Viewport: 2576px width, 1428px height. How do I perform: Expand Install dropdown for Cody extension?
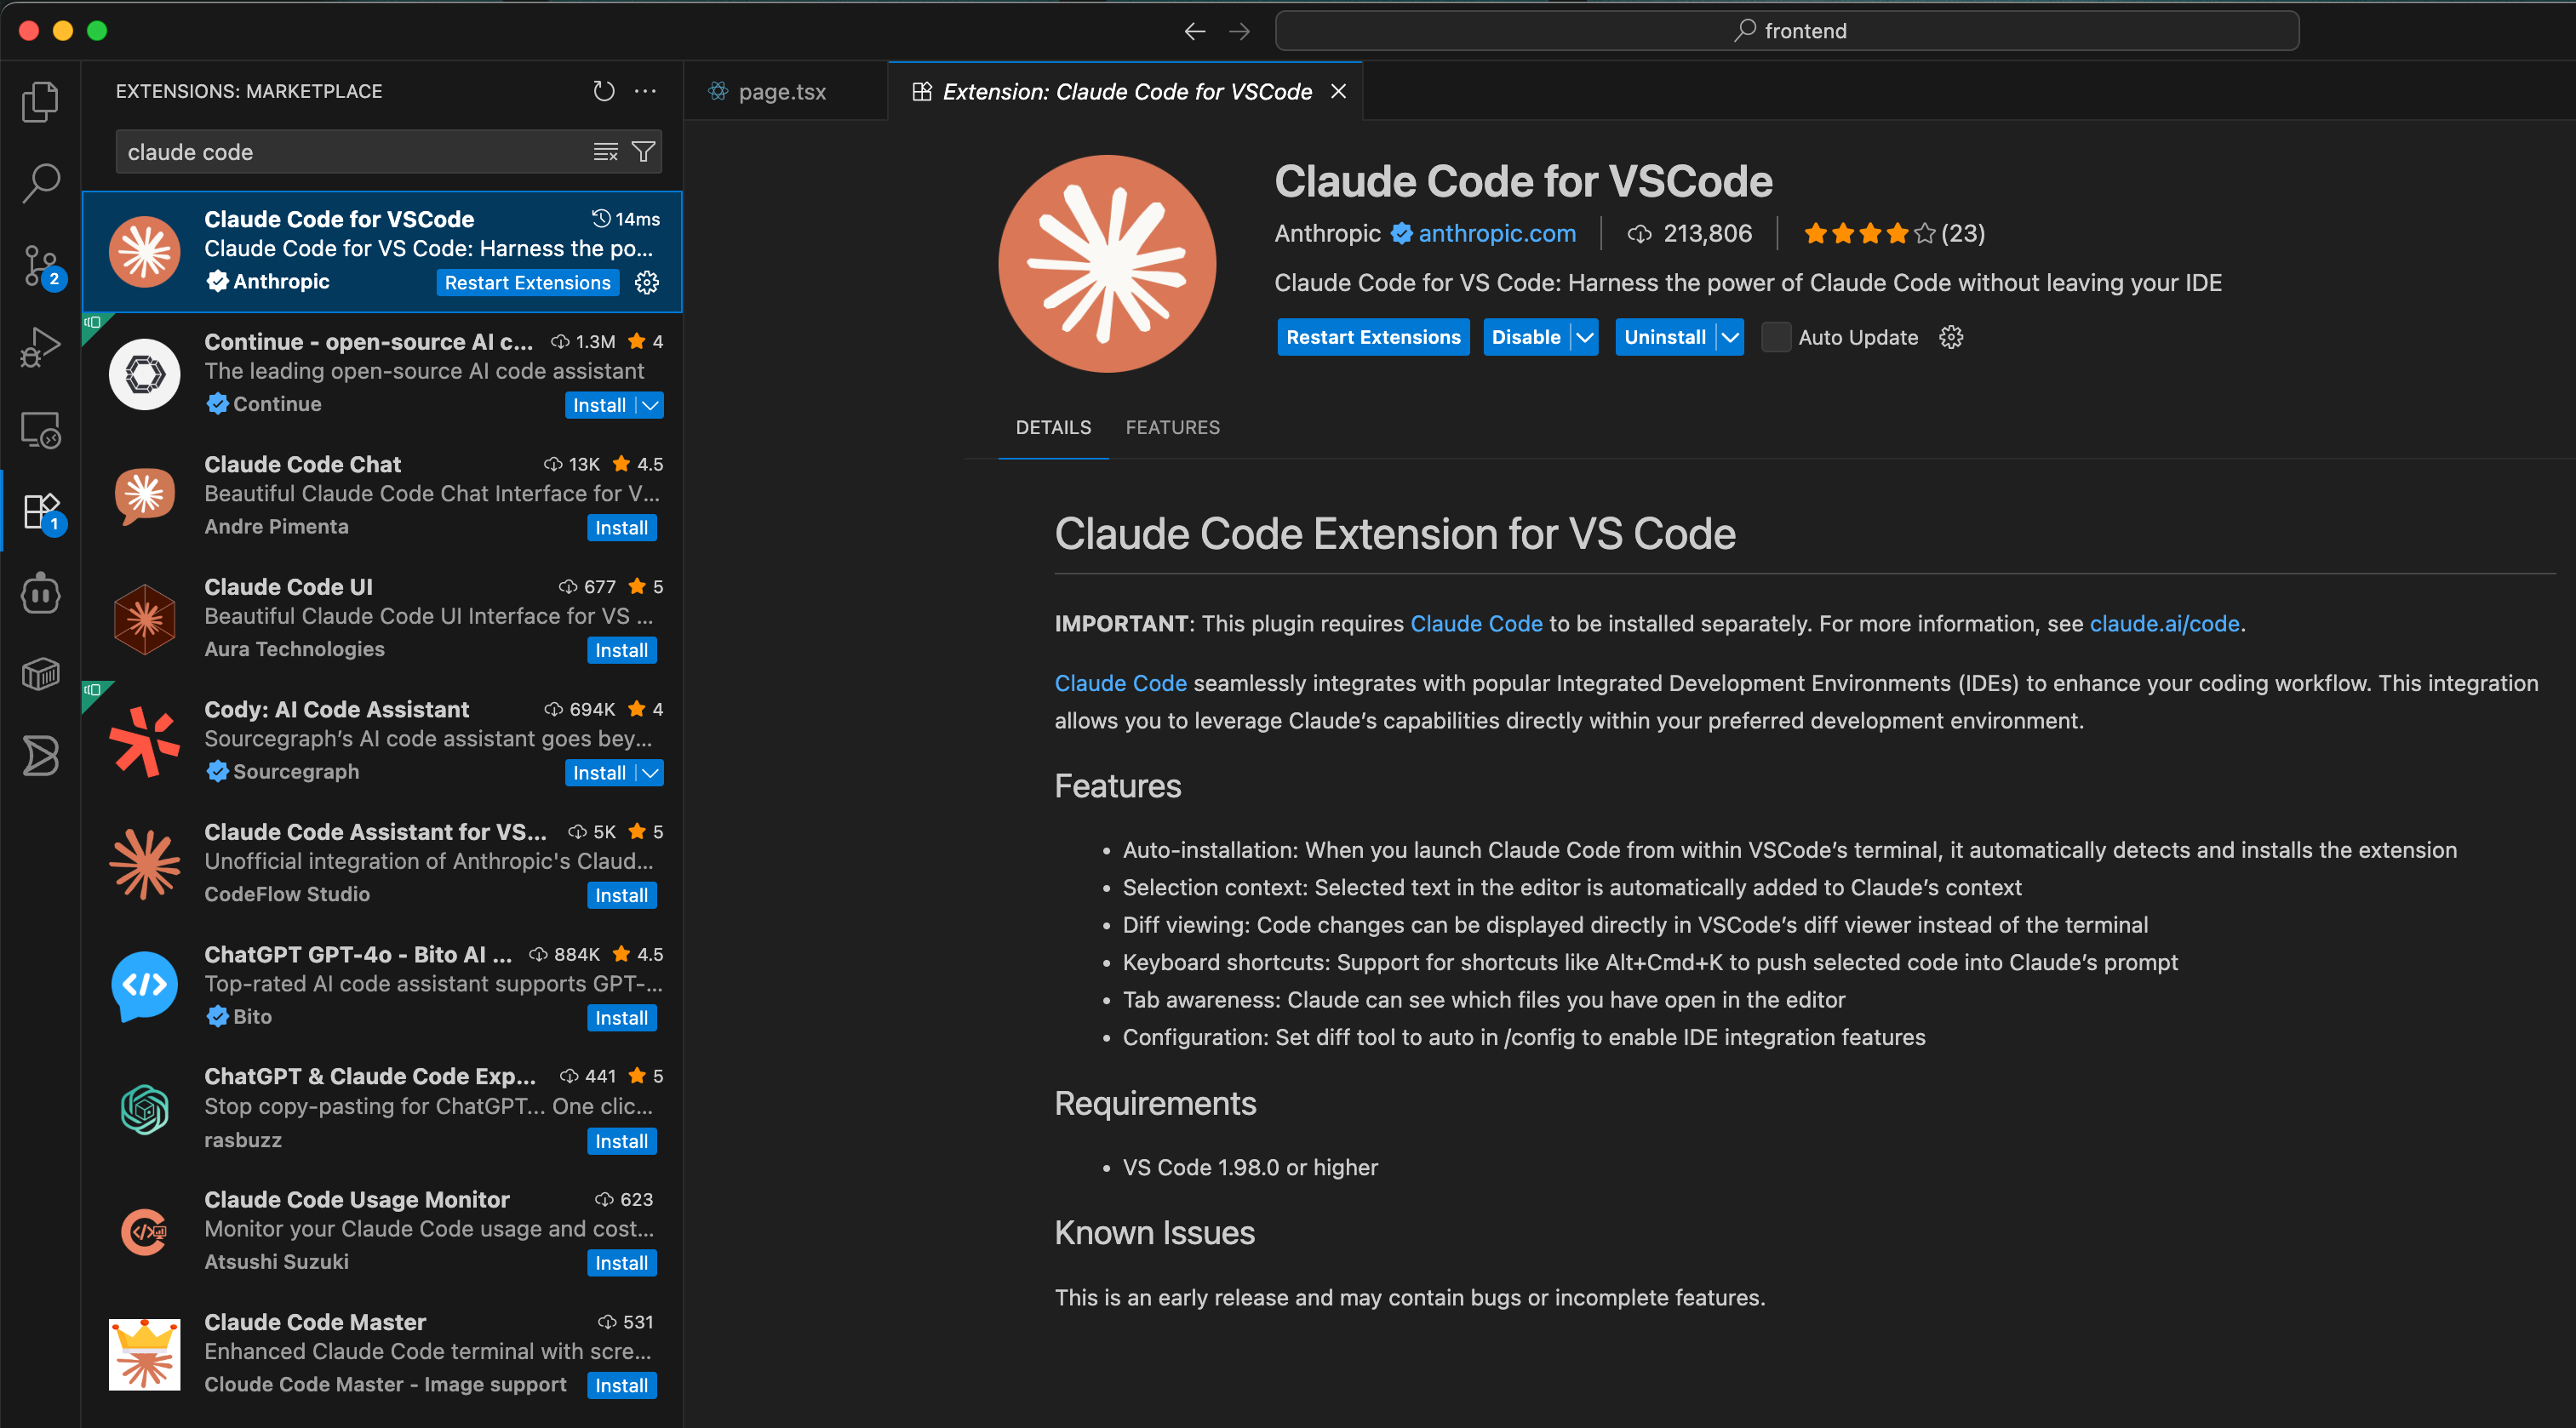pos(651,773)
